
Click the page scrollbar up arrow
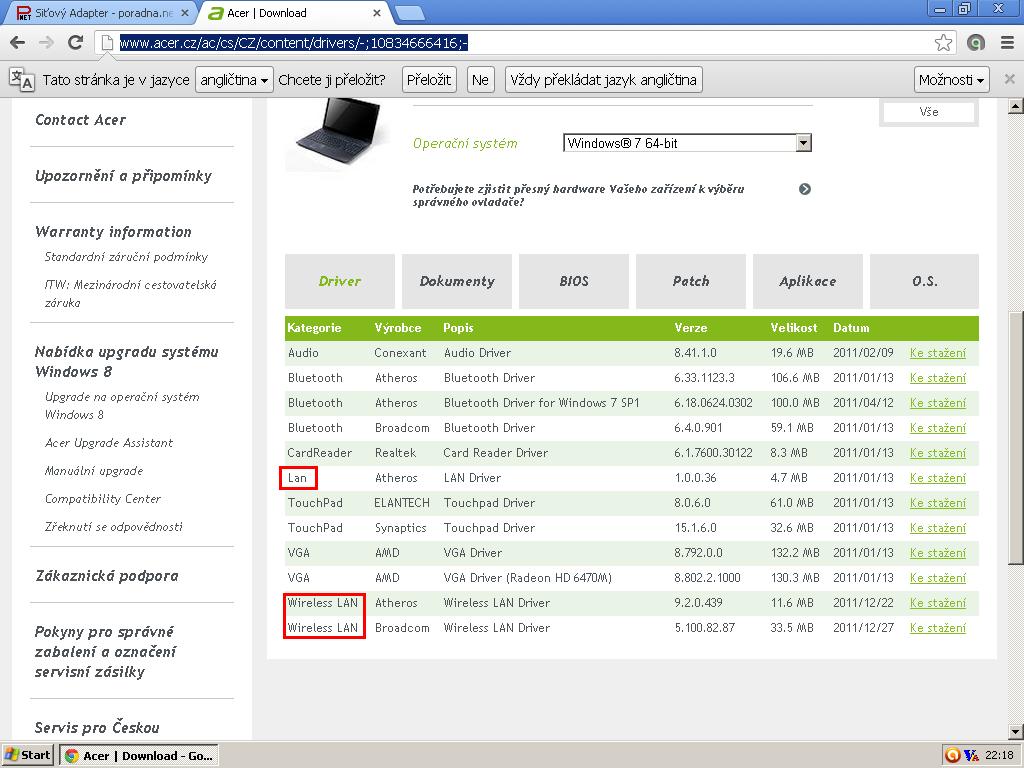pyautogui.click(x=1015, y=106)
